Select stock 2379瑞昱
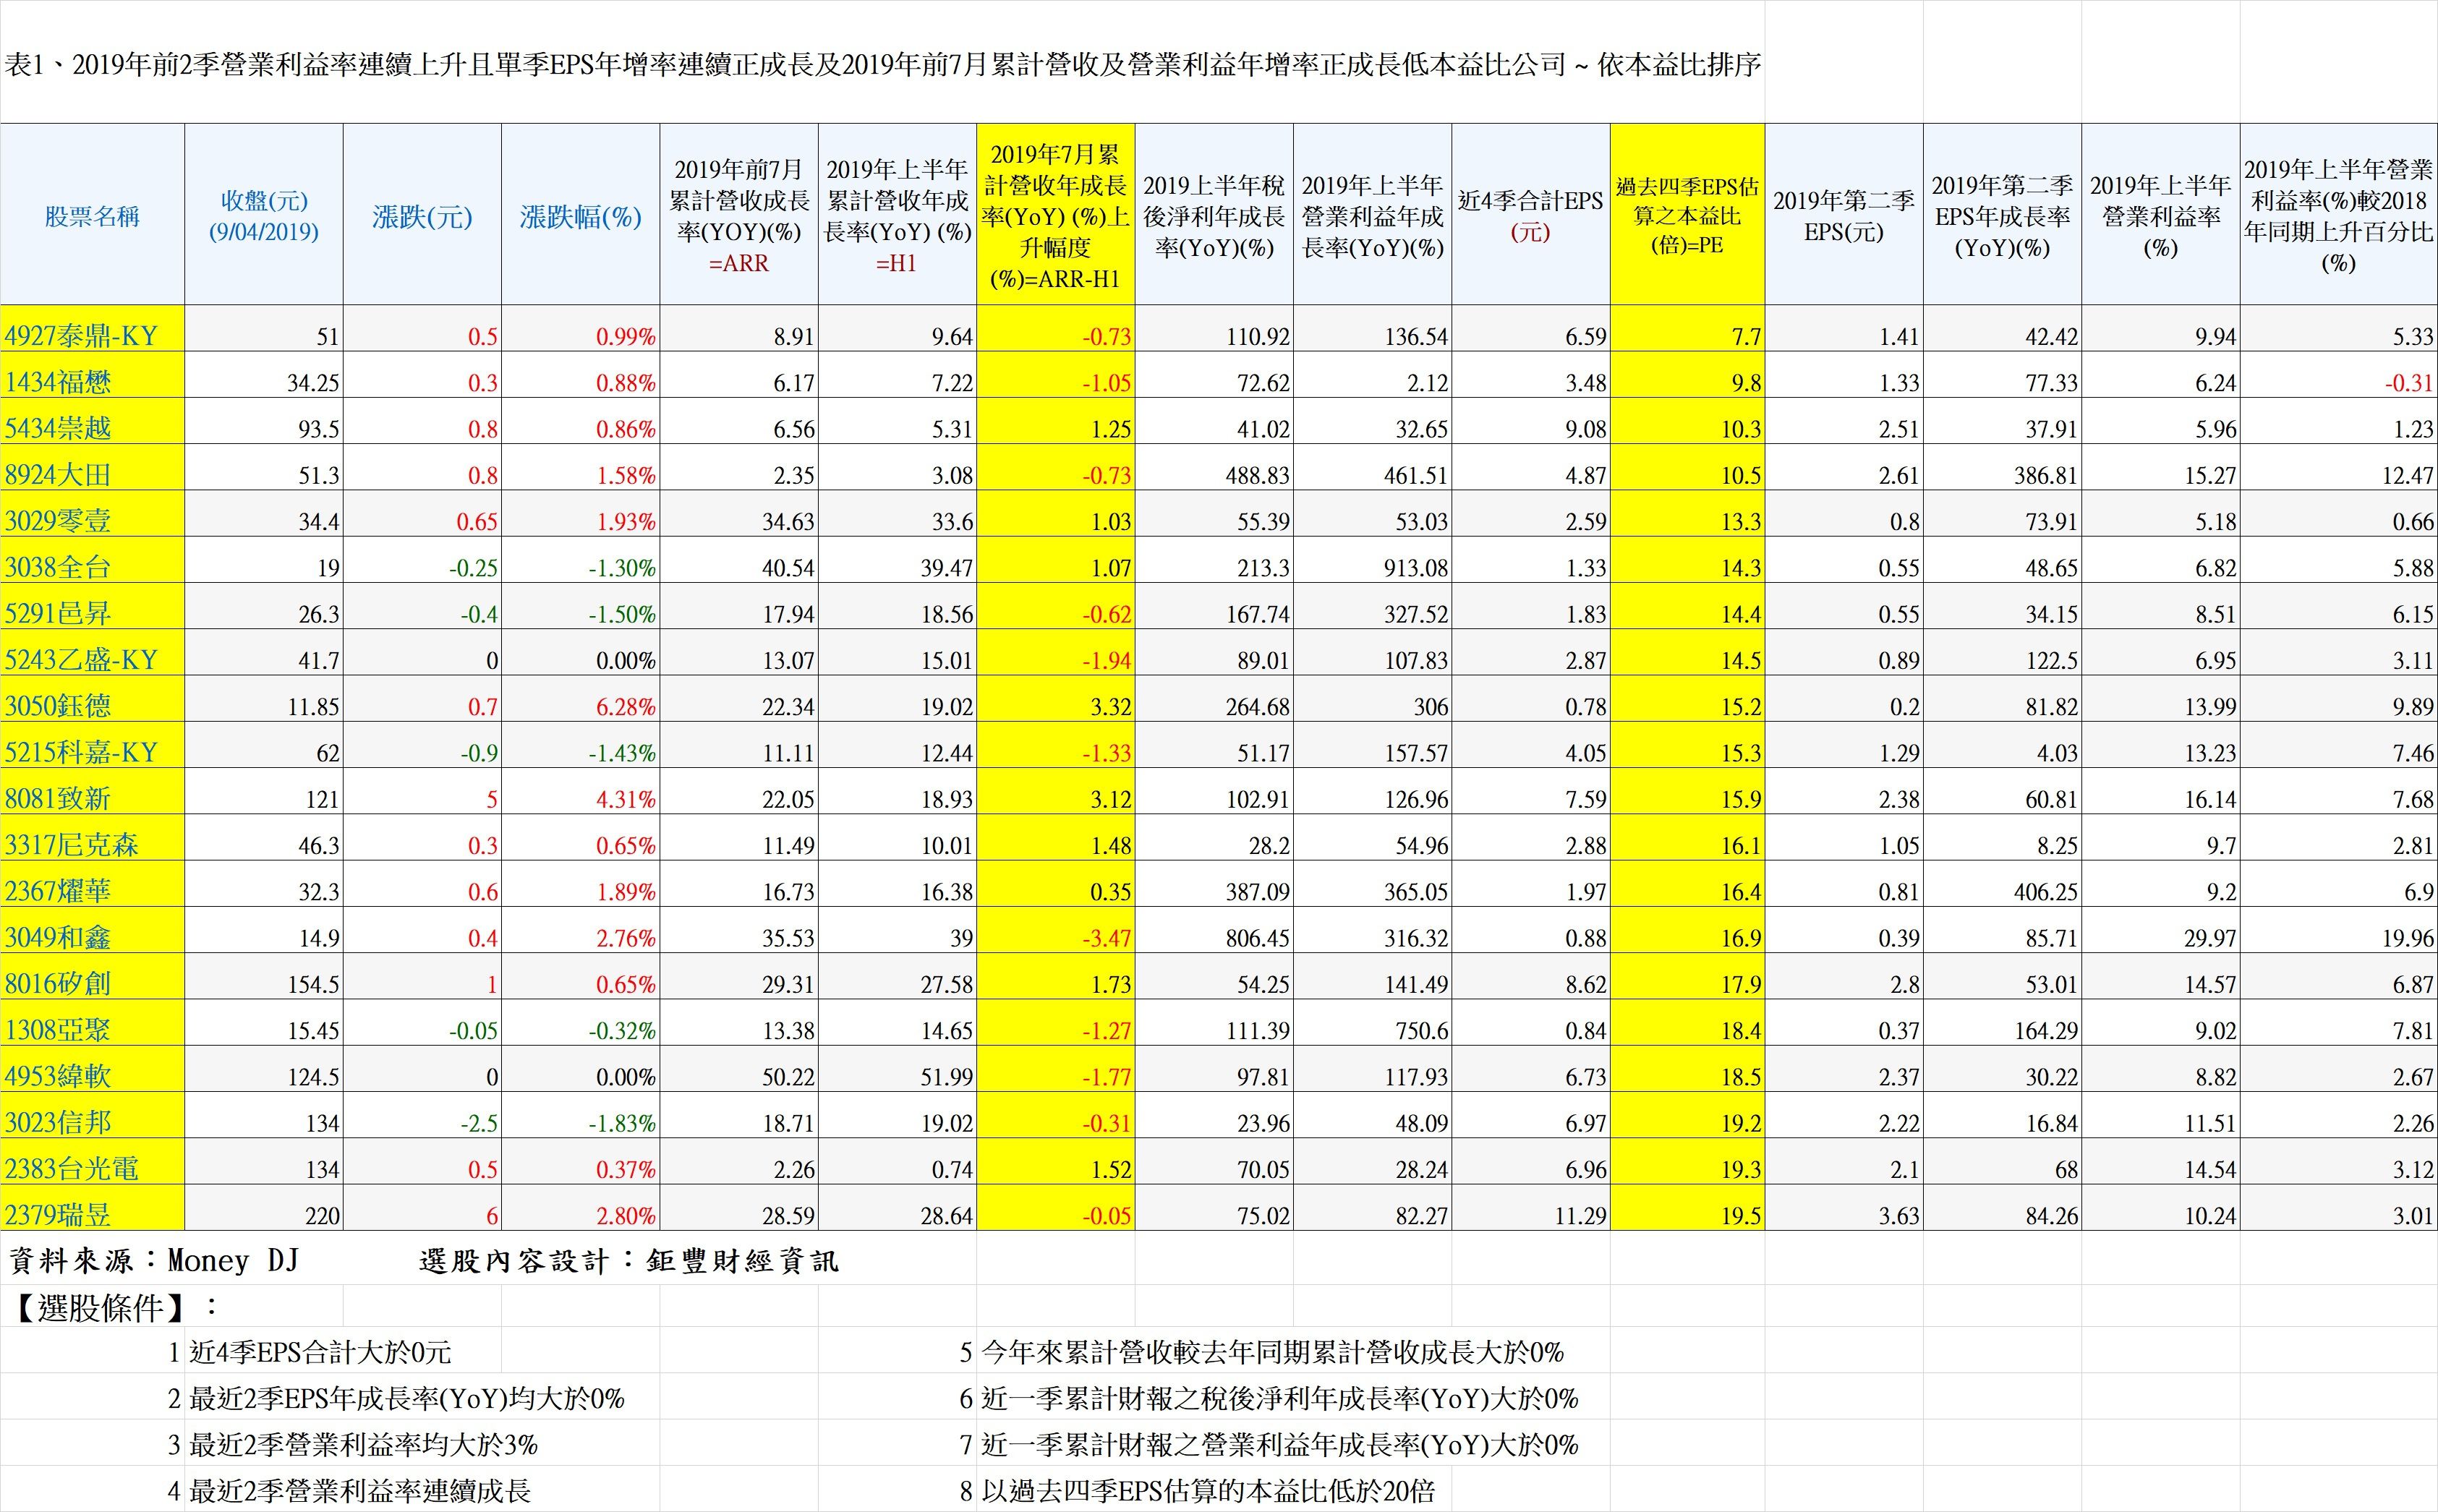 coord(90,1214)
